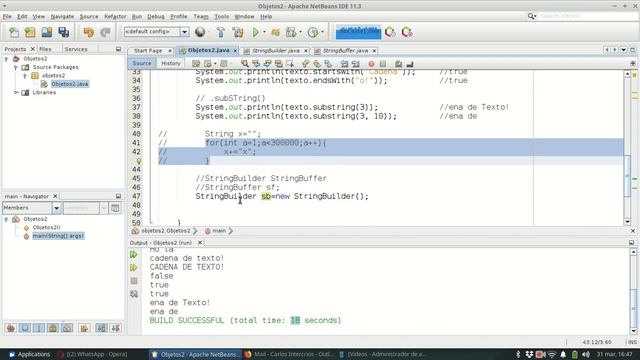640x360 pixels.
Task: Click the search field in the menu bar
Action: 587,16
